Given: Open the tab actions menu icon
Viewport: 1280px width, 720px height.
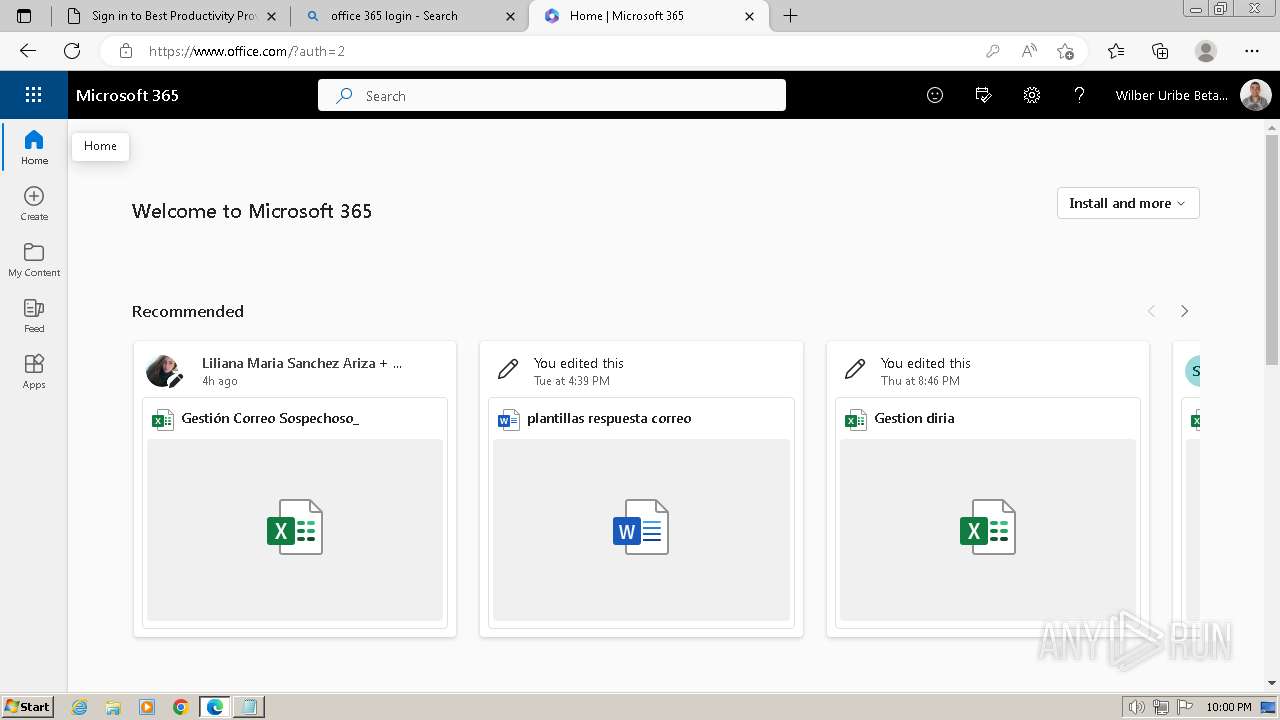Looking at the screenshot, I should [x=24, y=15].
